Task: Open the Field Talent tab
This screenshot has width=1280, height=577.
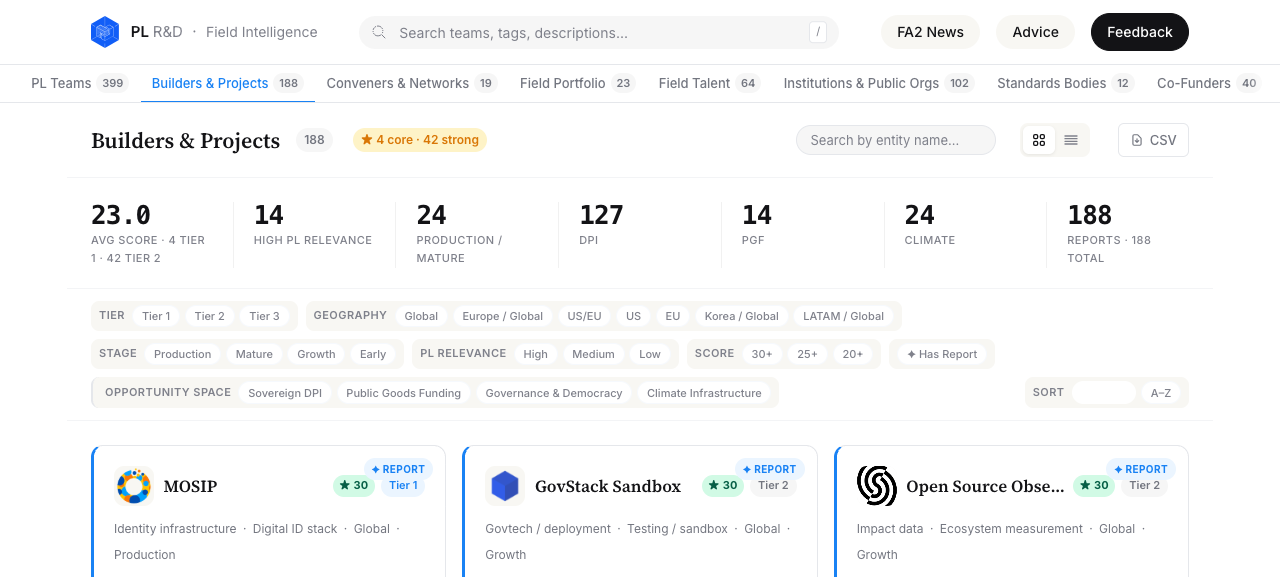Action: coord(709,83)
